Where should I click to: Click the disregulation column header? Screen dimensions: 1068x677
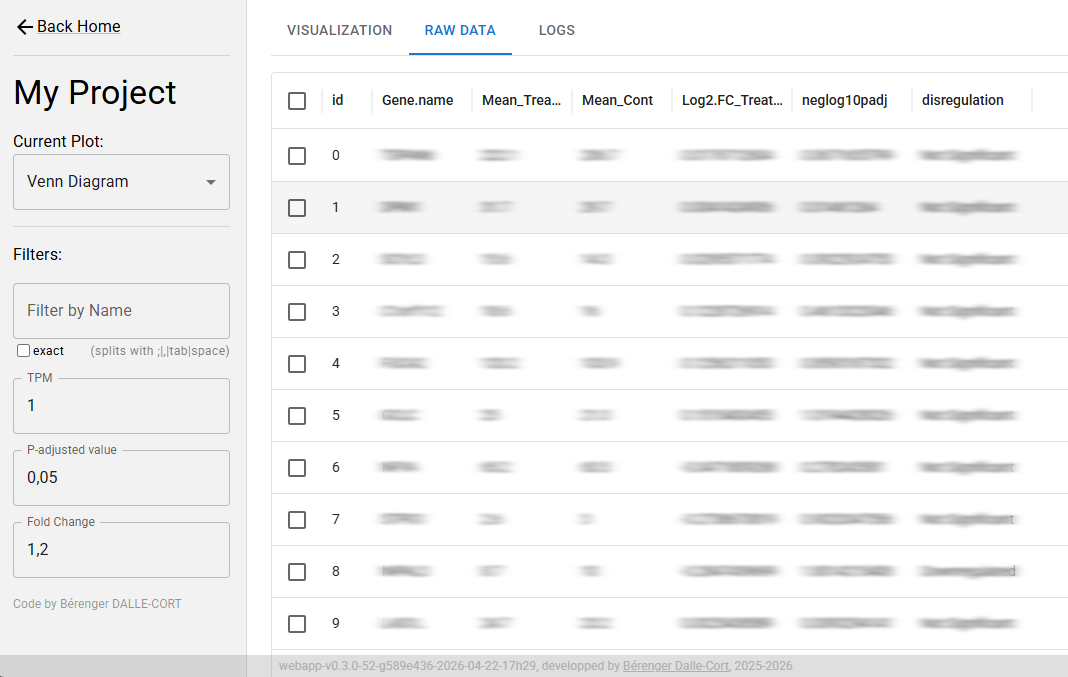pyautogui.click(x=962, y=101)
